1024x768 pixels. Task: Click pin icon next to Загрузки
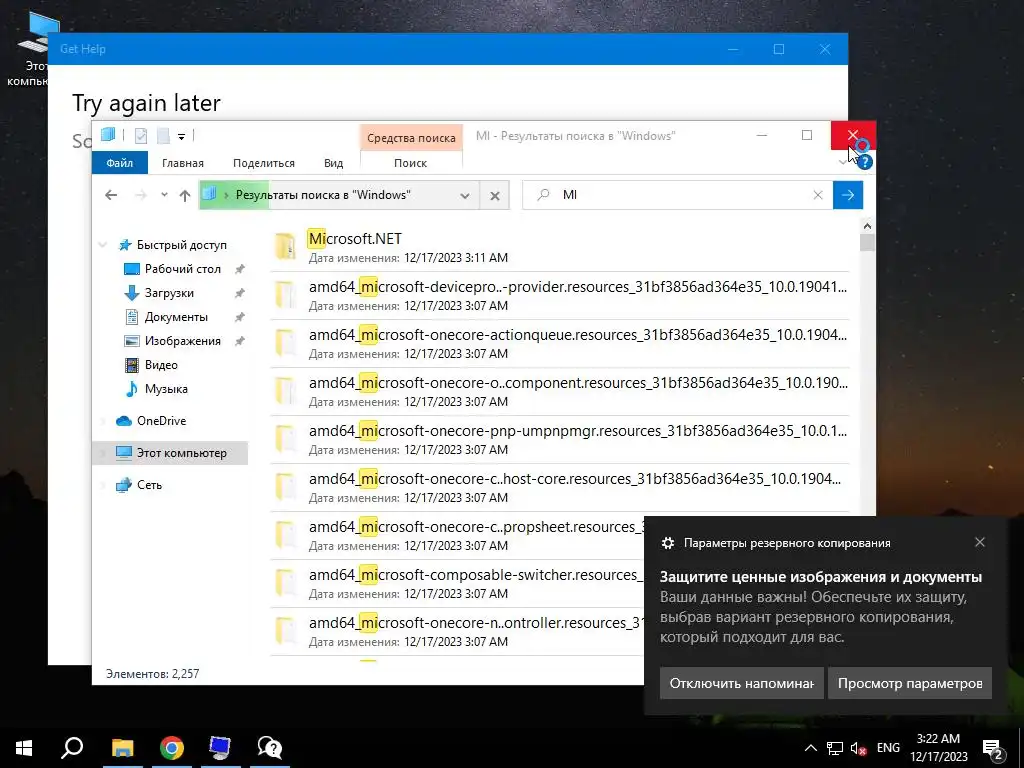tap(240, 293)
